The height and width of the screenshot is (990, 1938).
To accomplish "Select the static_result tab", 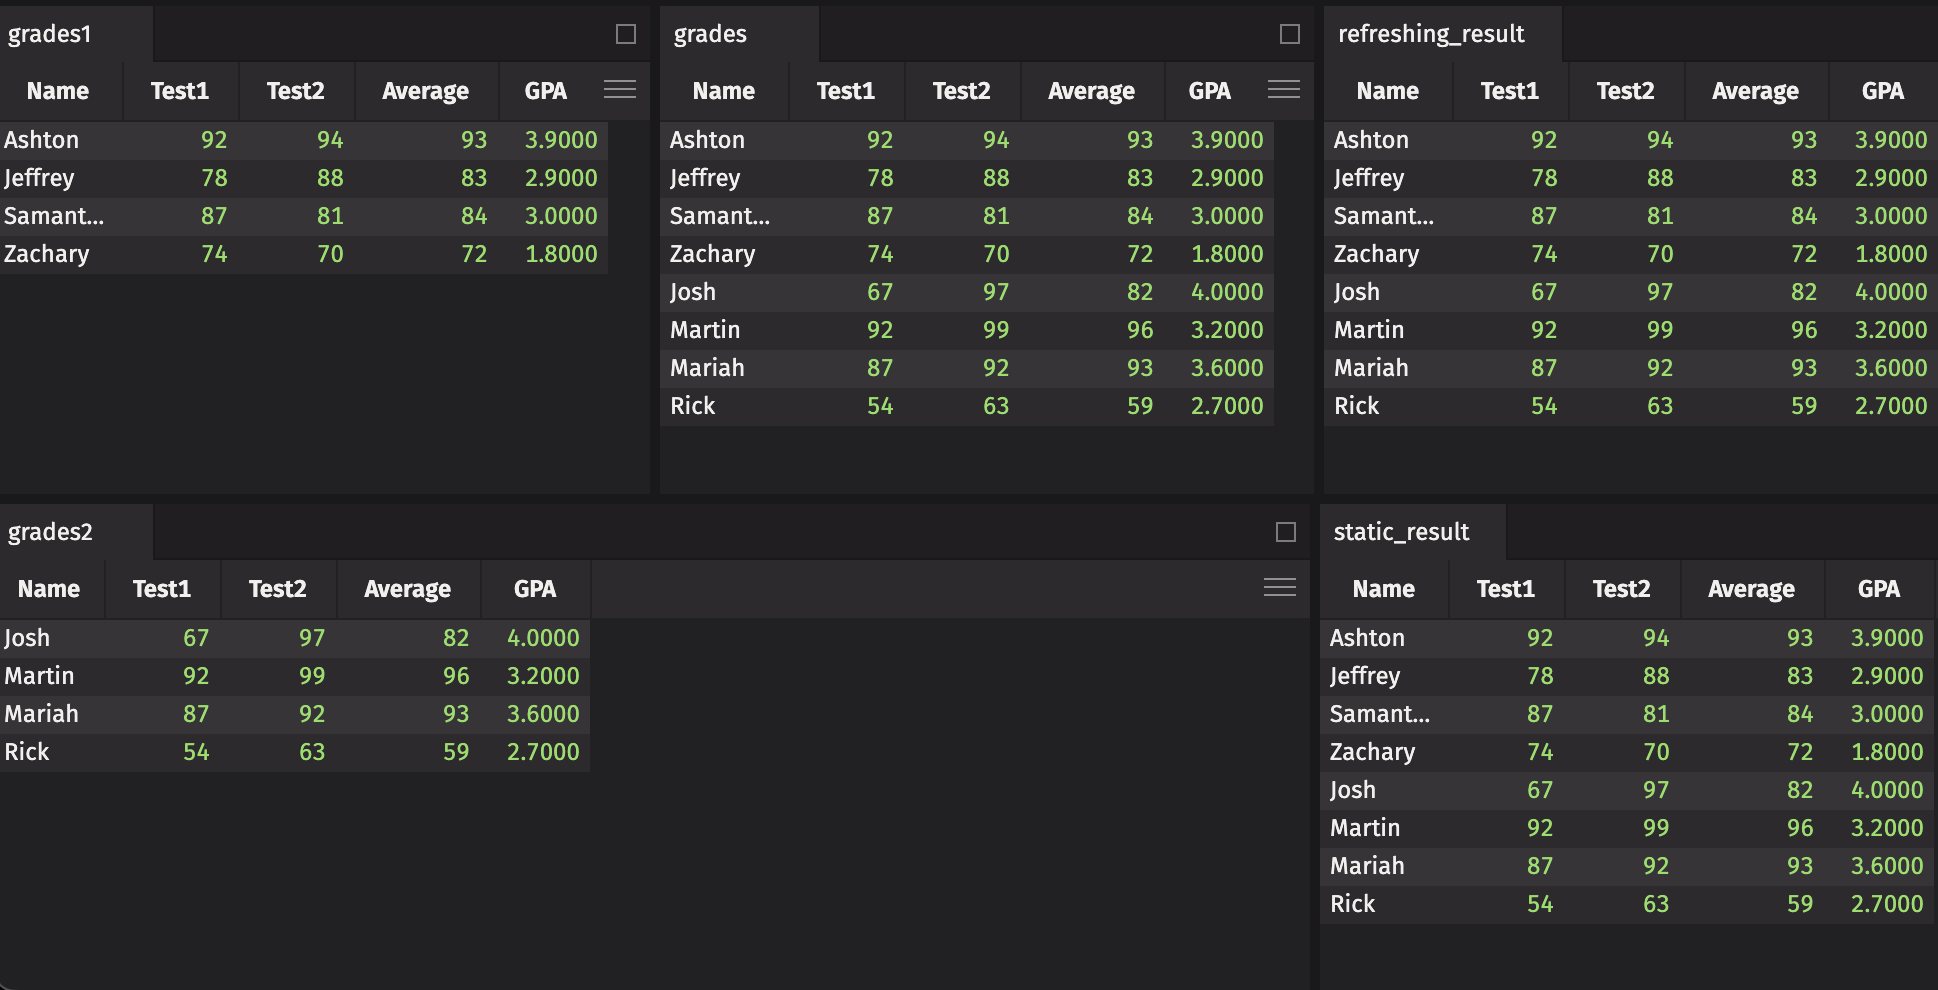I will tap(1401, 532).
